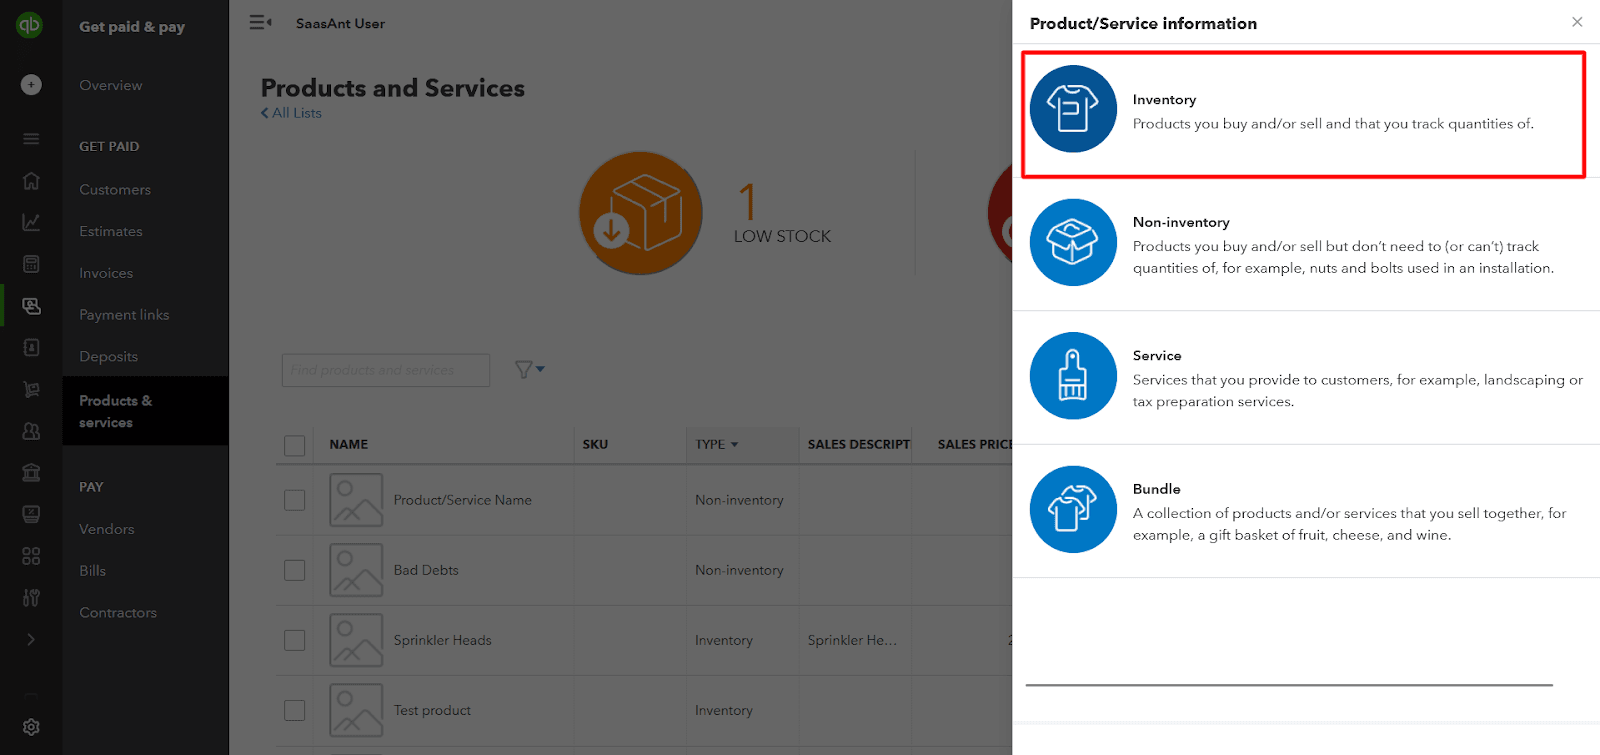Open the Home house icon
The image size is (1600, 755).
31,181
